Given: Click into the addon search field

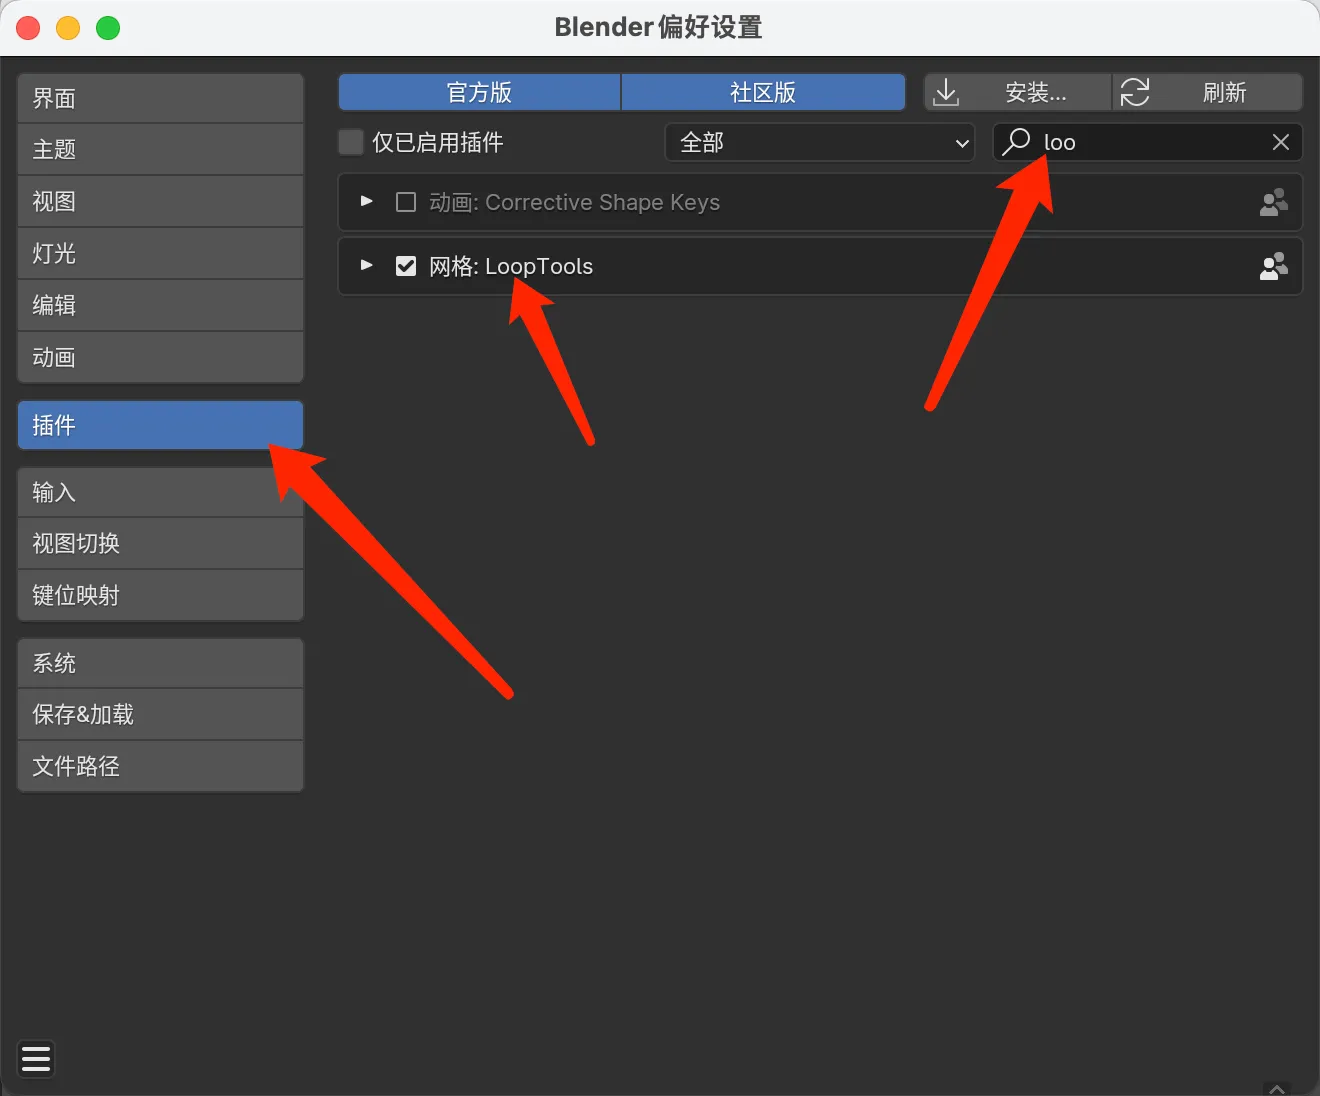Looking at the screenshot, I should click(1148, 142).
